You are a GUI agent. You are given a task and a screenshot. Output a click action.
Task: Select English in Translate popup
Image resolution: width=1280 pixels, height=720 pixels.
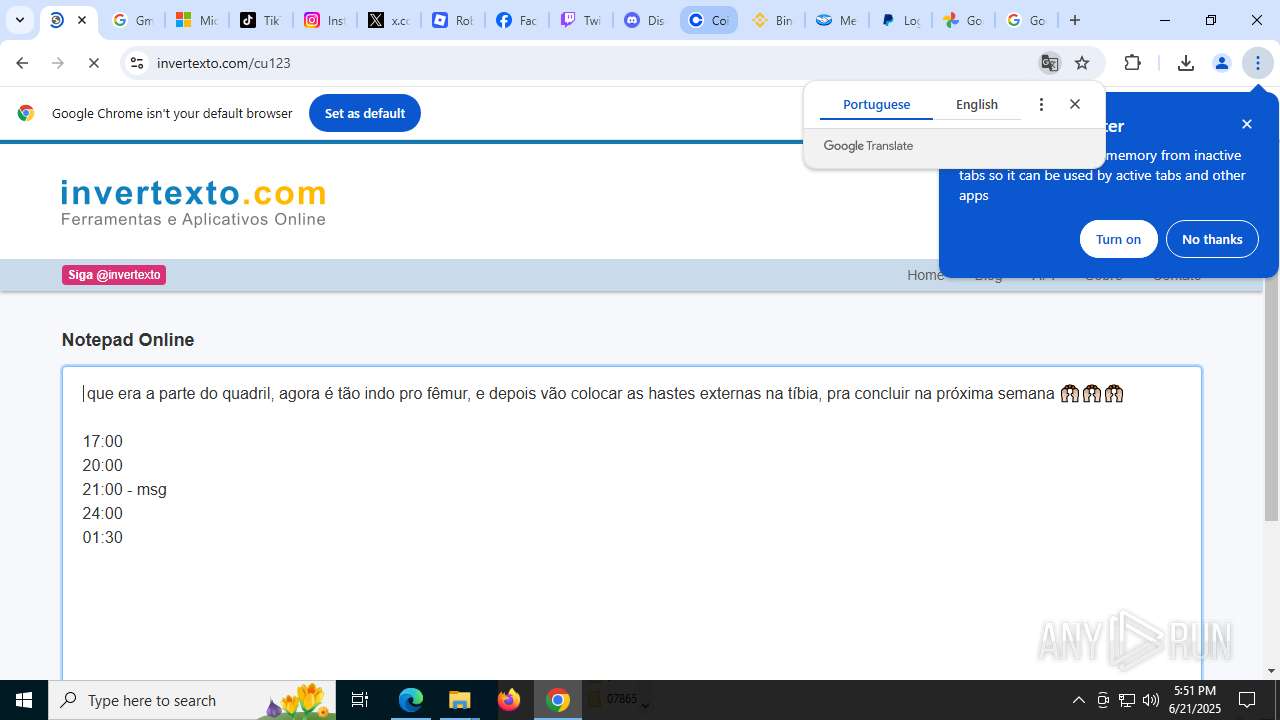click(977, 104)
